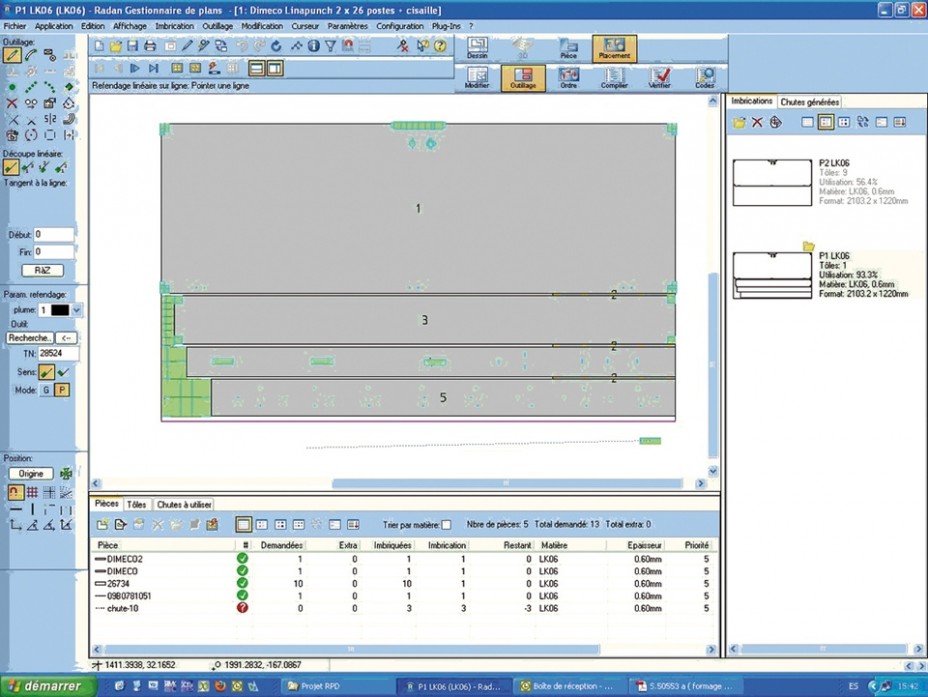Open the Outillage menu

pyautogui.click(x=218, y=26)
